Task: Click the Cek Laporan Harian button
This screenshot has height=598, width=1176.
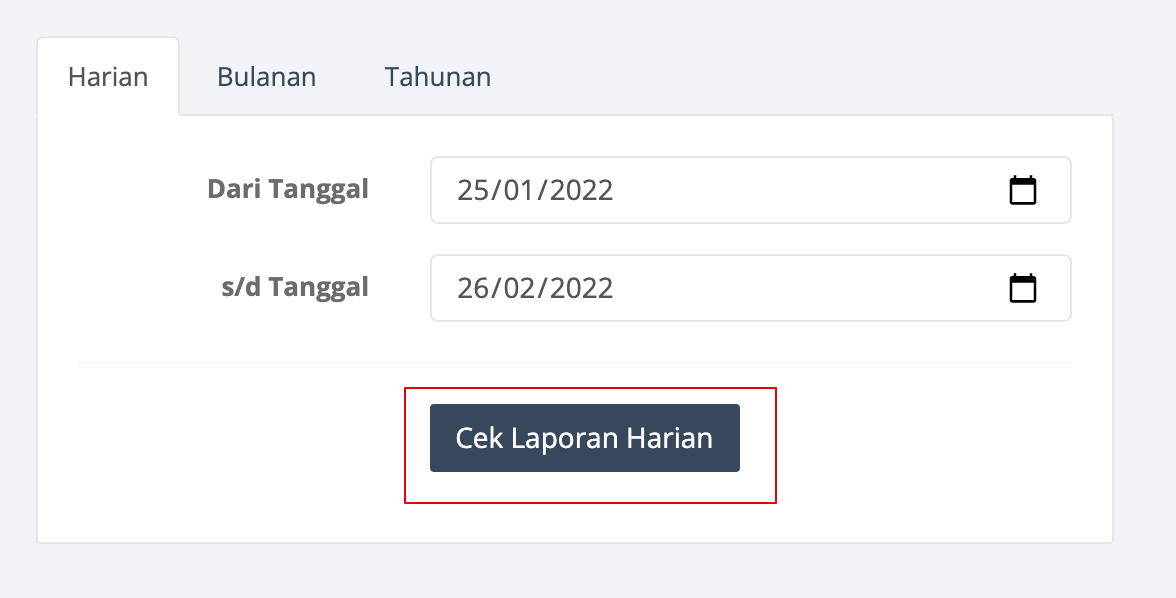Action: pos(585,438)
